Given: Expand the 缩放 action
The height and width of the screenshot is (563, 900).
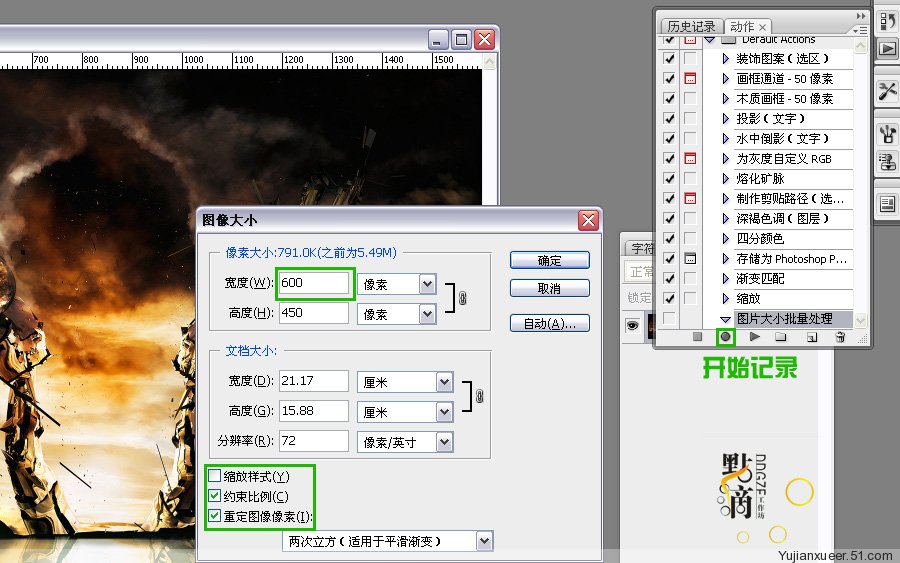Looking at the screenshot, I should pyautogui.click(x=726, y=298).
